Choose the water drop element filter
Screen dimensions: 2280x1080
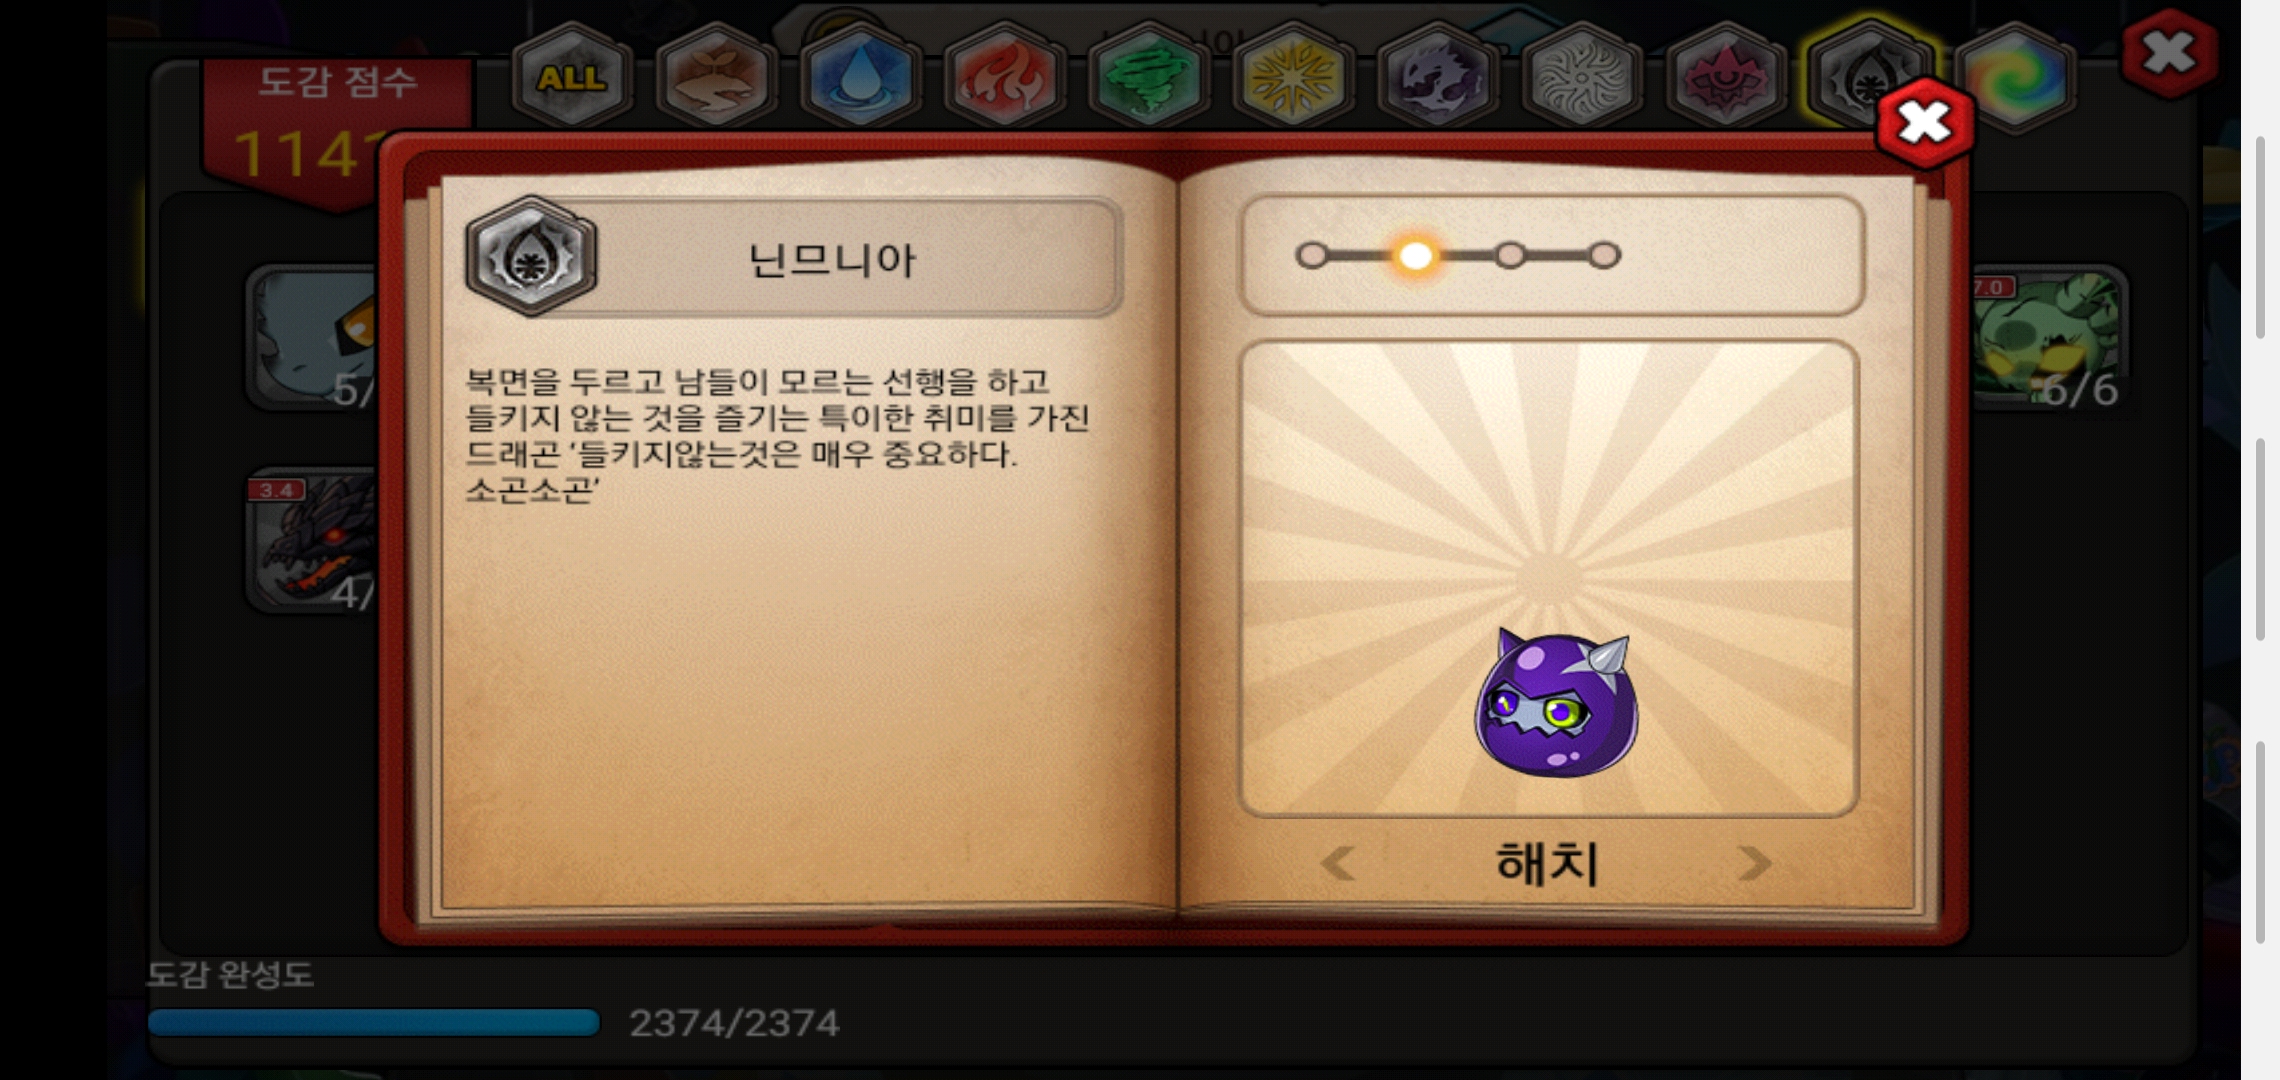(x=860, y=76)
